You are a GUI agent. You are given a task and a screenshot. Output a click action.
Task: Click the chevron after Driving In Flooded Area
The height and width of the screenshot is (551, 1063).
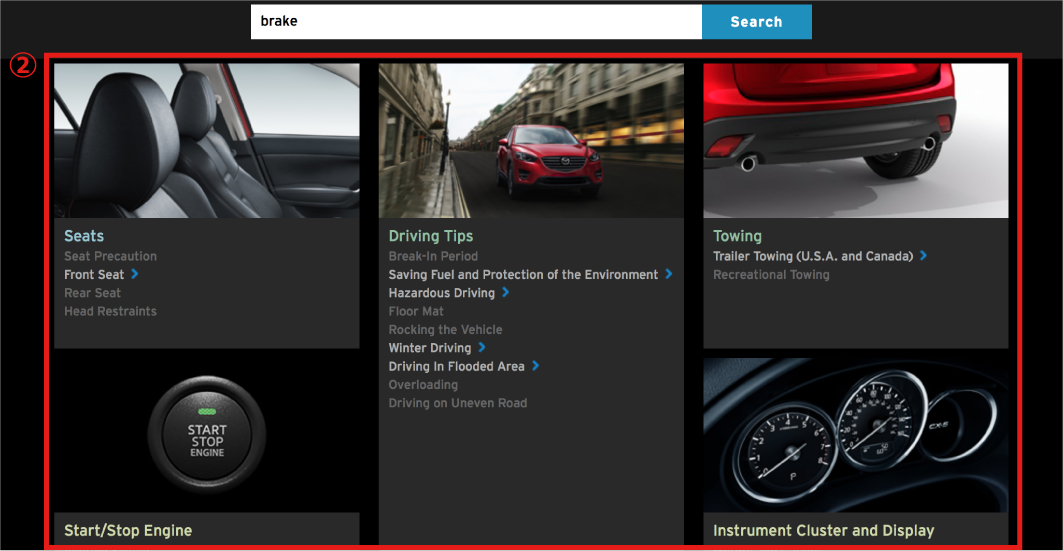[536, 366]
